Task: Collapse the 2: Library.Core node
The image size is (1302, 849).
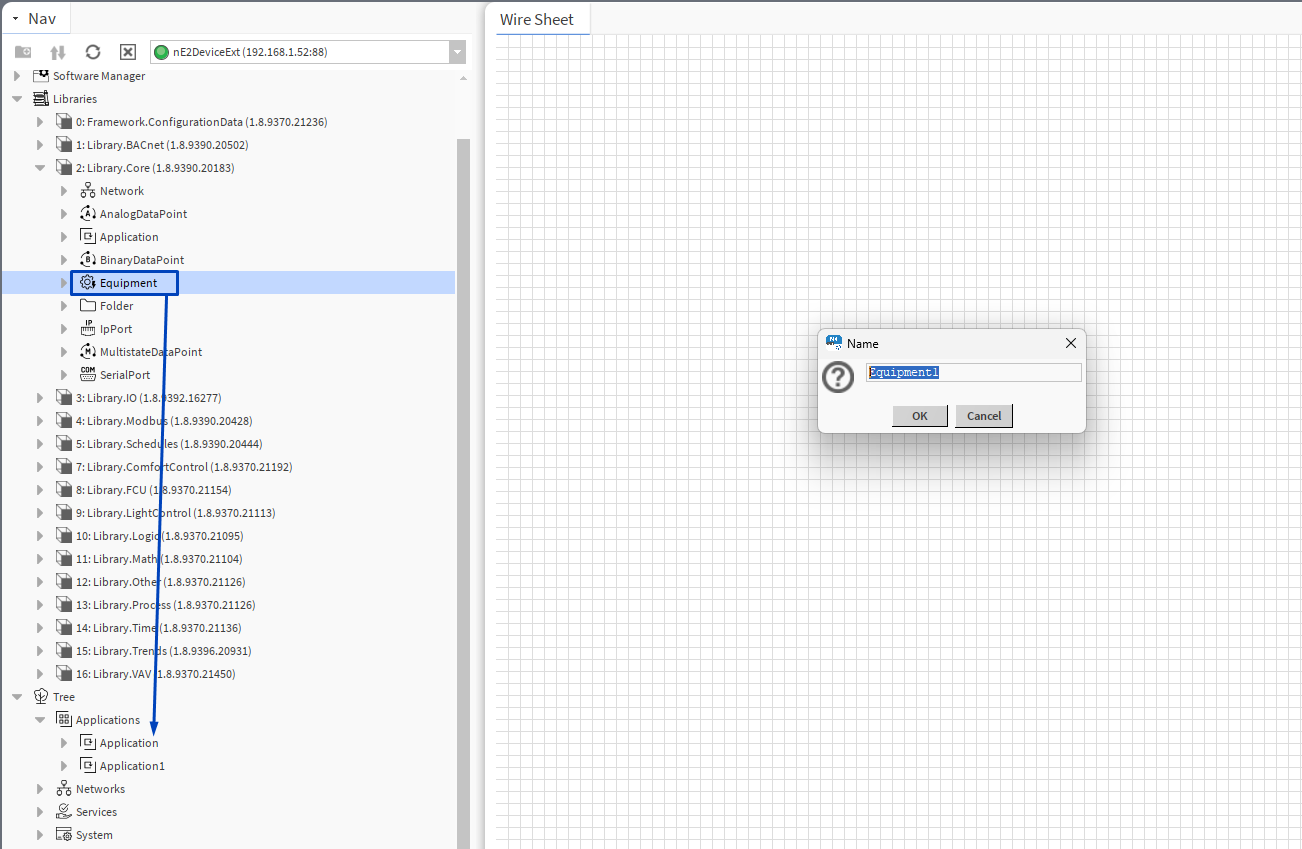Action: pos(40,168)
